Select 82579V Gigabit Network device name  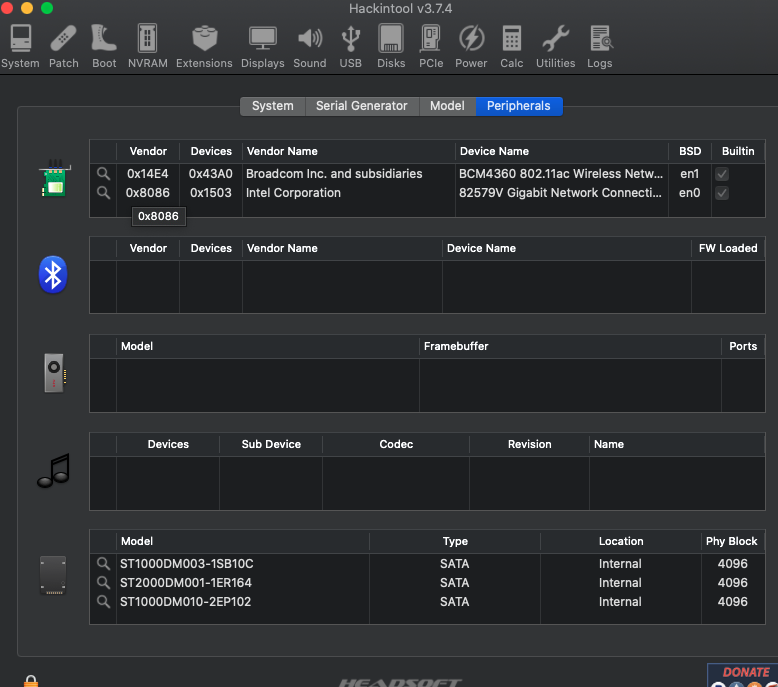click(560, 192)
